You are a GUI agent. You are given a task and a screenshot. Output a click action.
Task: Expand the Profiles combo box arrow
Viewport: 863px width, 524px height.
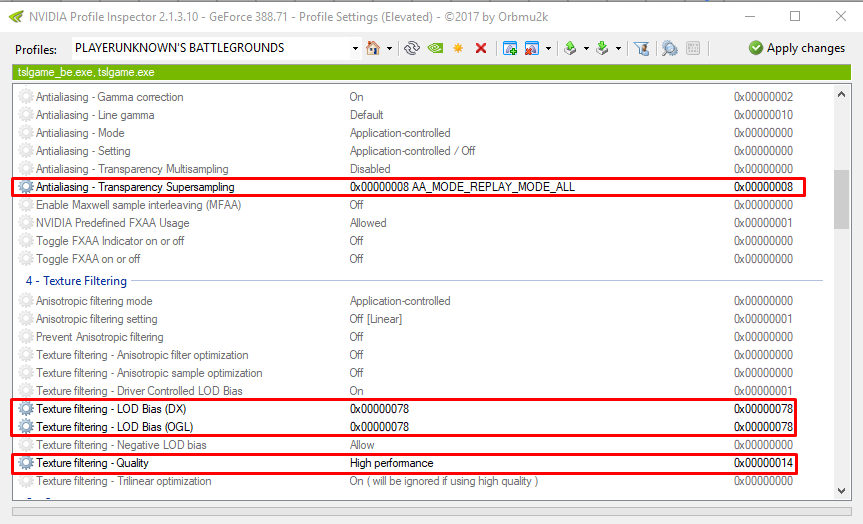(355, 48)
